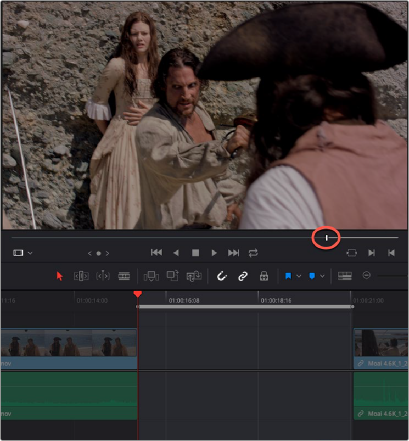Click the viewer jog bar playhead marker
The width and height of the screenshot is (409, 441).
(327, 238)
